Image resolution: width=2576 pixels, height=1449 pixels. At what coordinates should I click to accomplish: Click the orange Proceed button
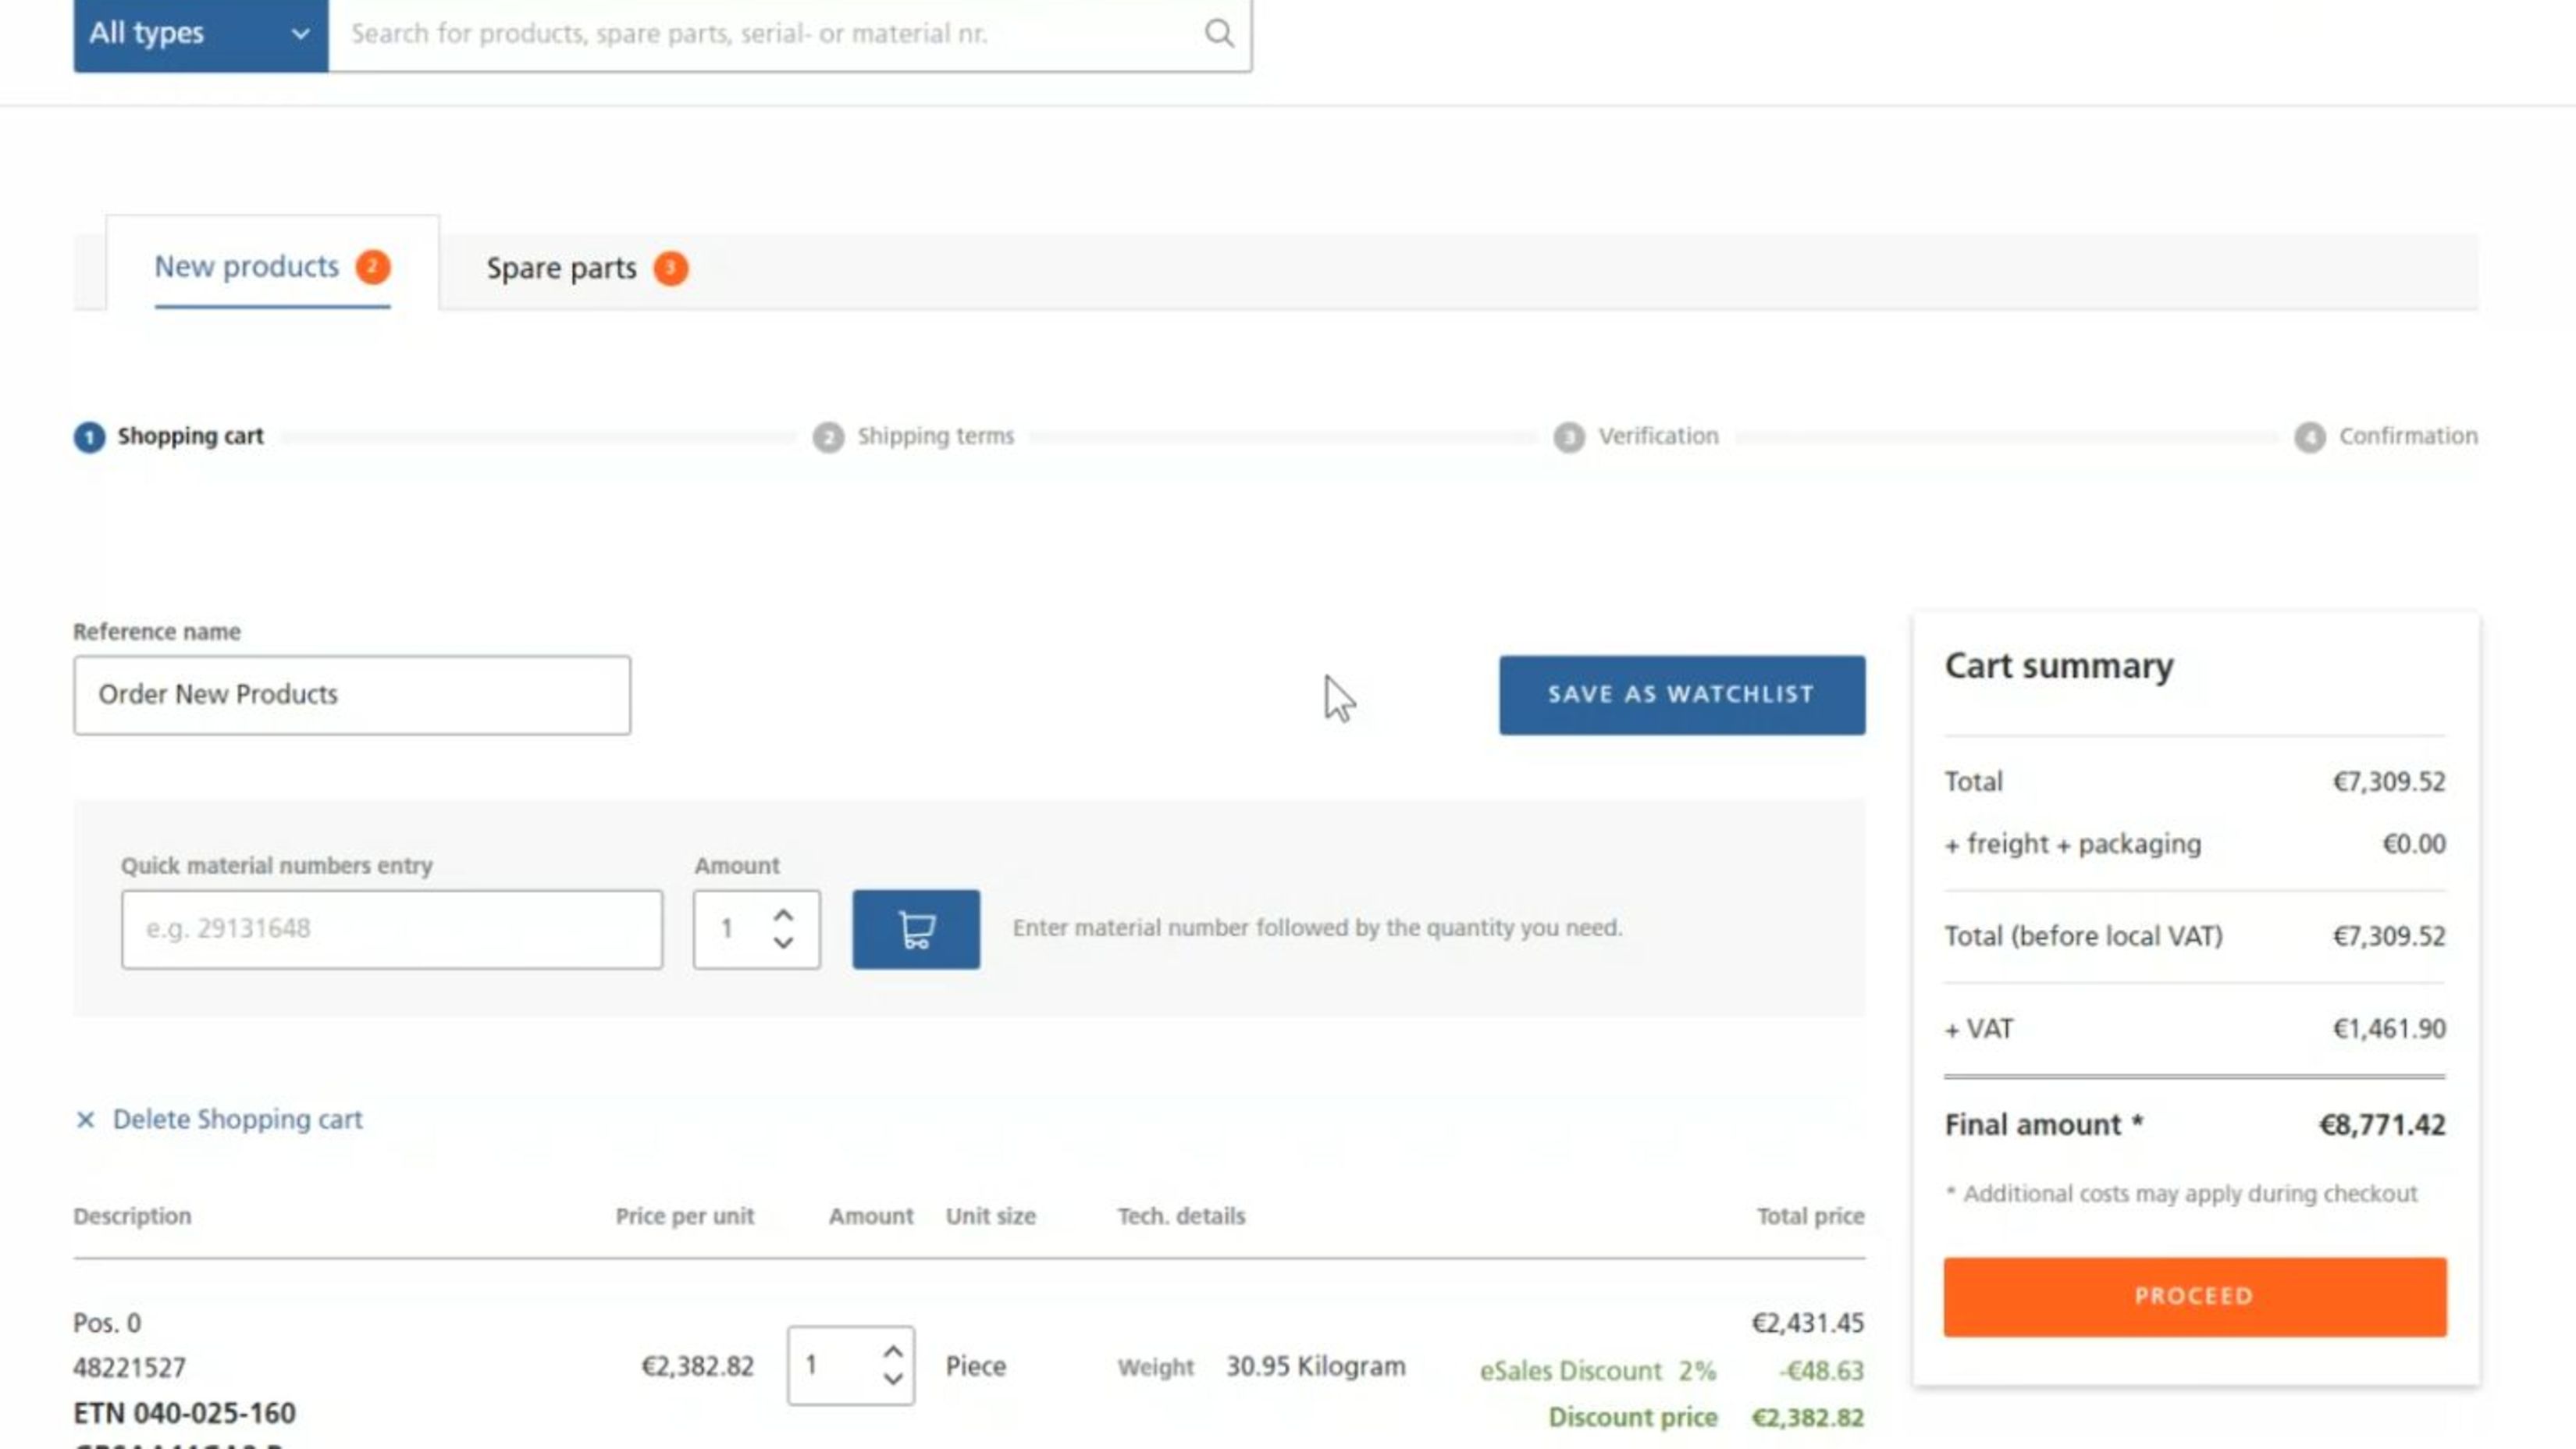(2194, 1296)
